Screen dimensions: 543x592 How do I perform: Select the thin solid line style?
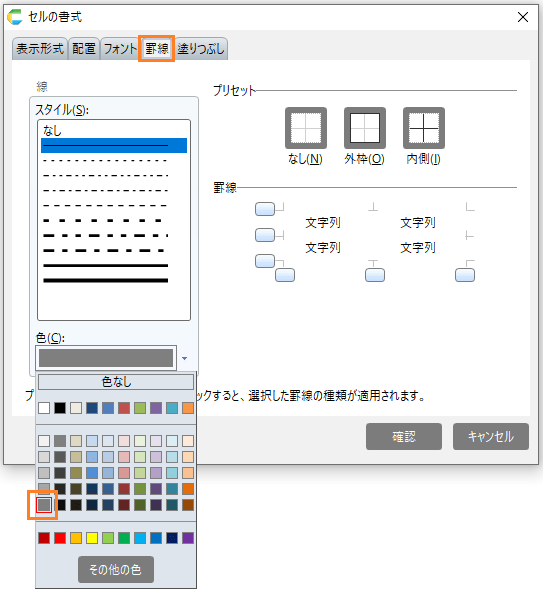[114, 145]
